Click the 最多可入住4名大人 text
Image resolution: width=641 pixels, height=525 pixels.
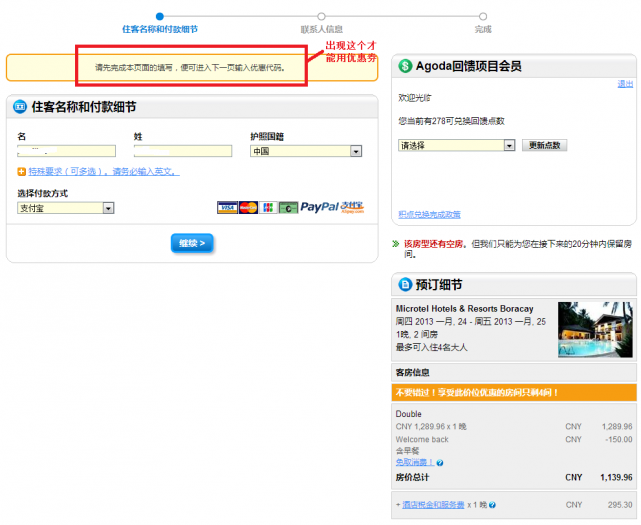pos(431,348)
